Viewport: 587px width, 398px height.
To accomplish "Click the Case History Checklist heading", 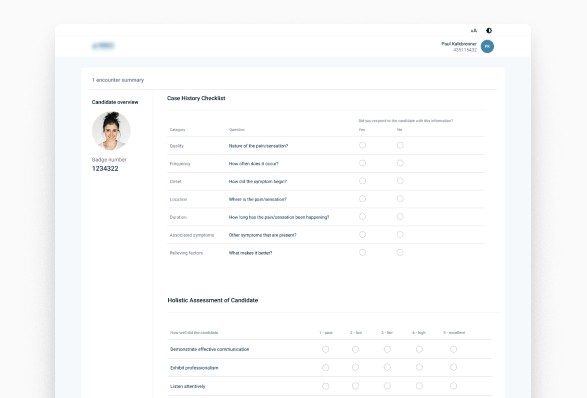I will tap(196, 98).
